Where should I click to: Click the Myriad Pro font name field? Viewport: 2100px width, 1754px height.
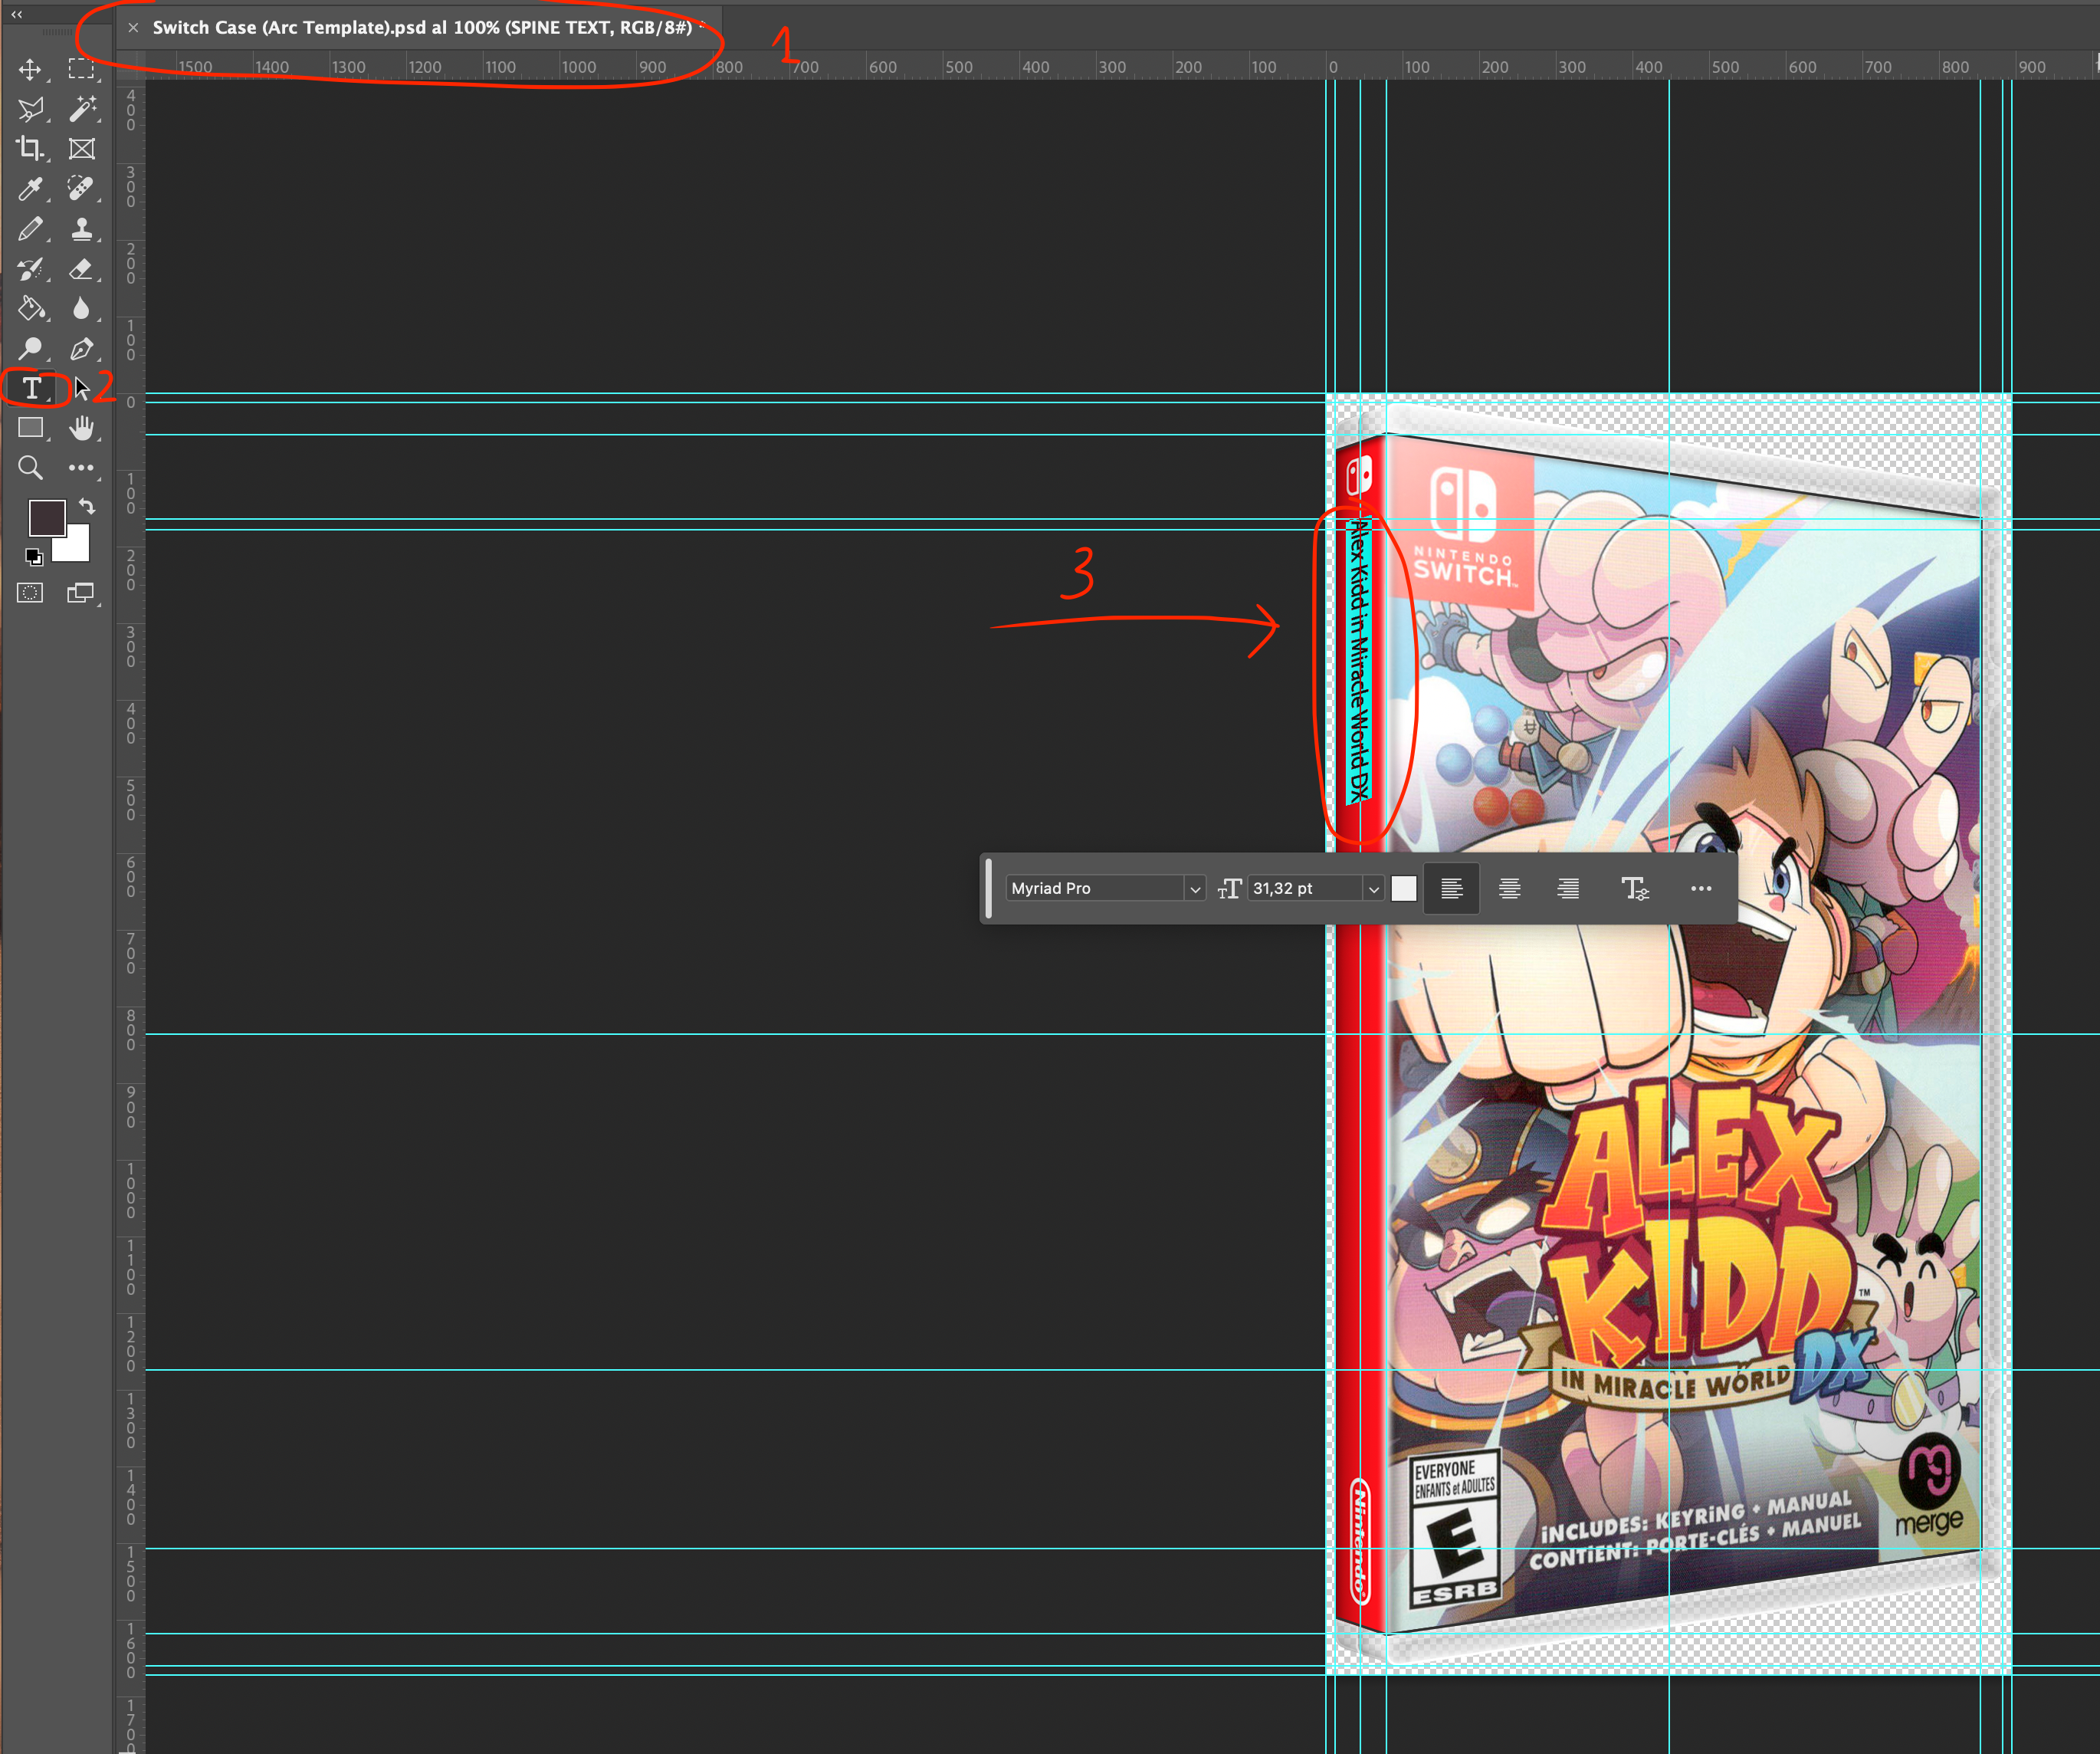coord(1095,889)
